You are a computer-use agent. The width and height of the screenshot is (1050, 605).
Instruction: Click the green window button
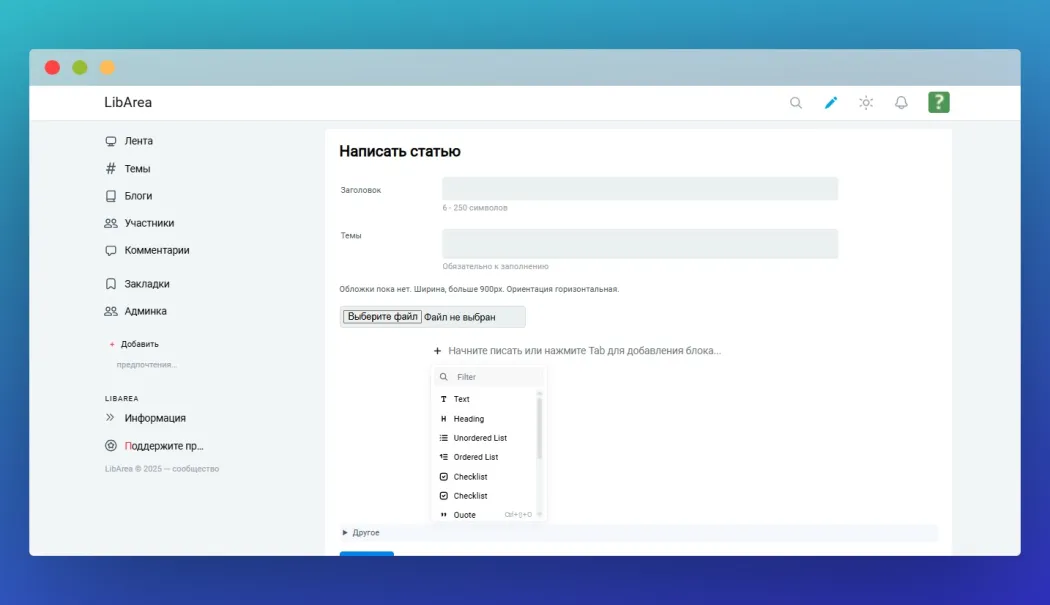80,67
